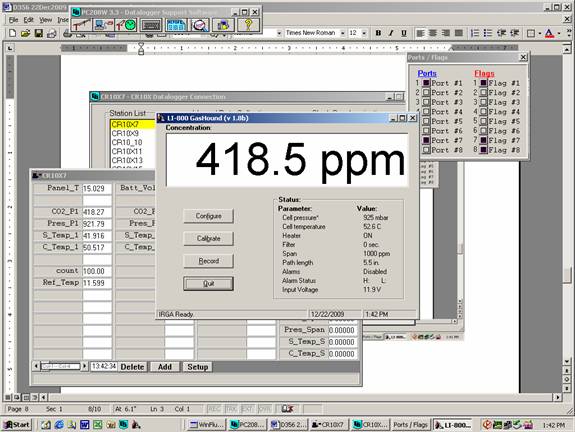Click the Record button in LI-800
The image size is (575, 432).
pos(208,261)
